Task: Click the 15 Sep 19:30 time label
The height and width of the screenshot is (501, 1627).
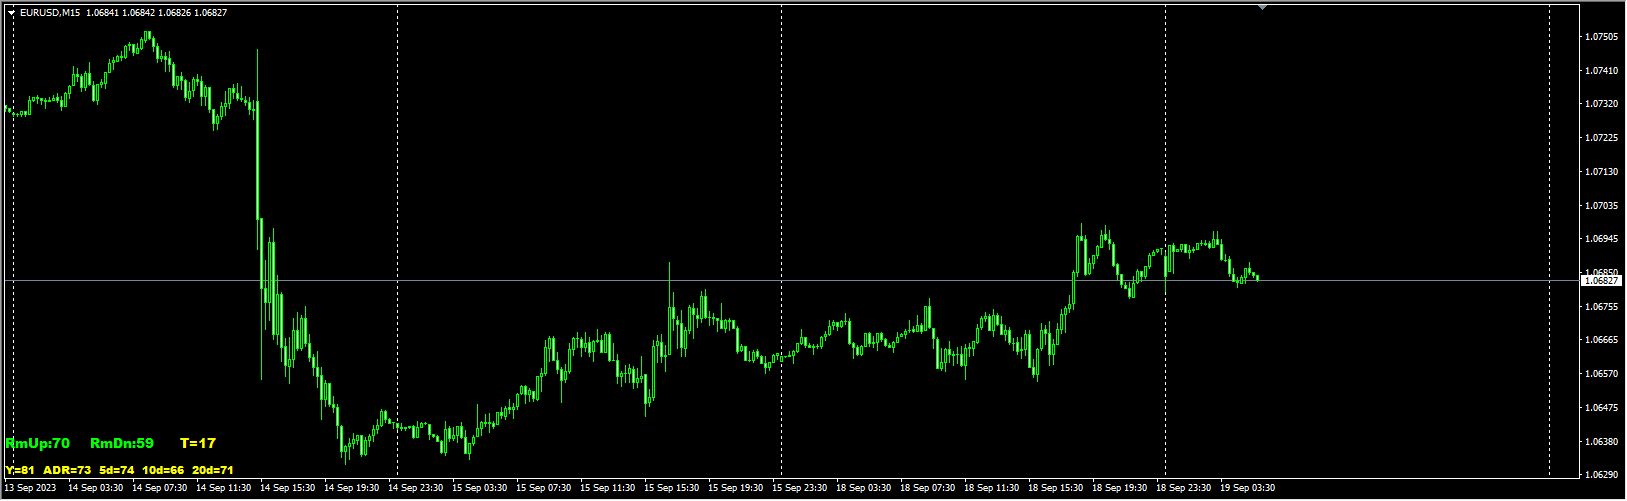Action: [737, 489]
